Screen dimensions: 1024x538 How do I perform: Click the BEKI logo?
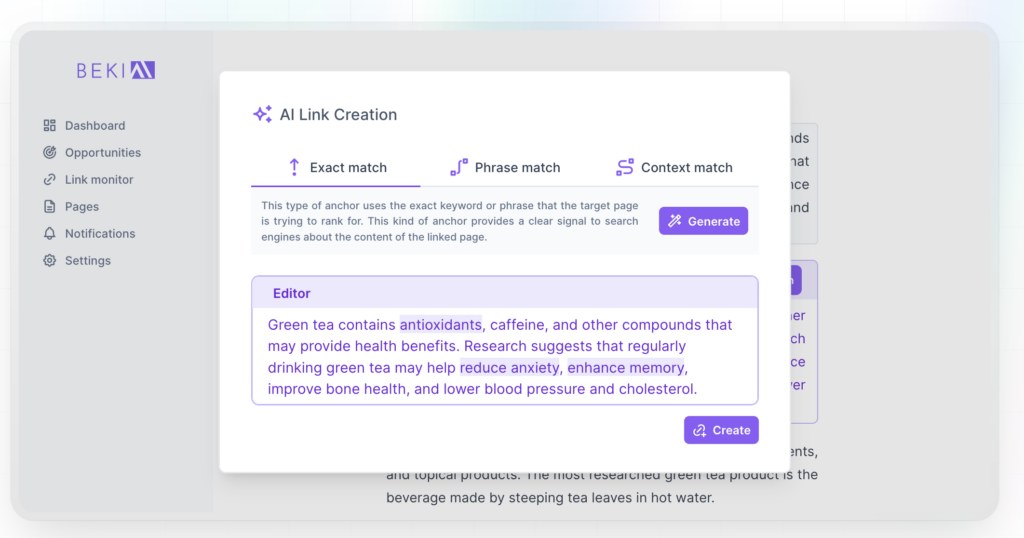pyautogui.click(x=116, y=71)
